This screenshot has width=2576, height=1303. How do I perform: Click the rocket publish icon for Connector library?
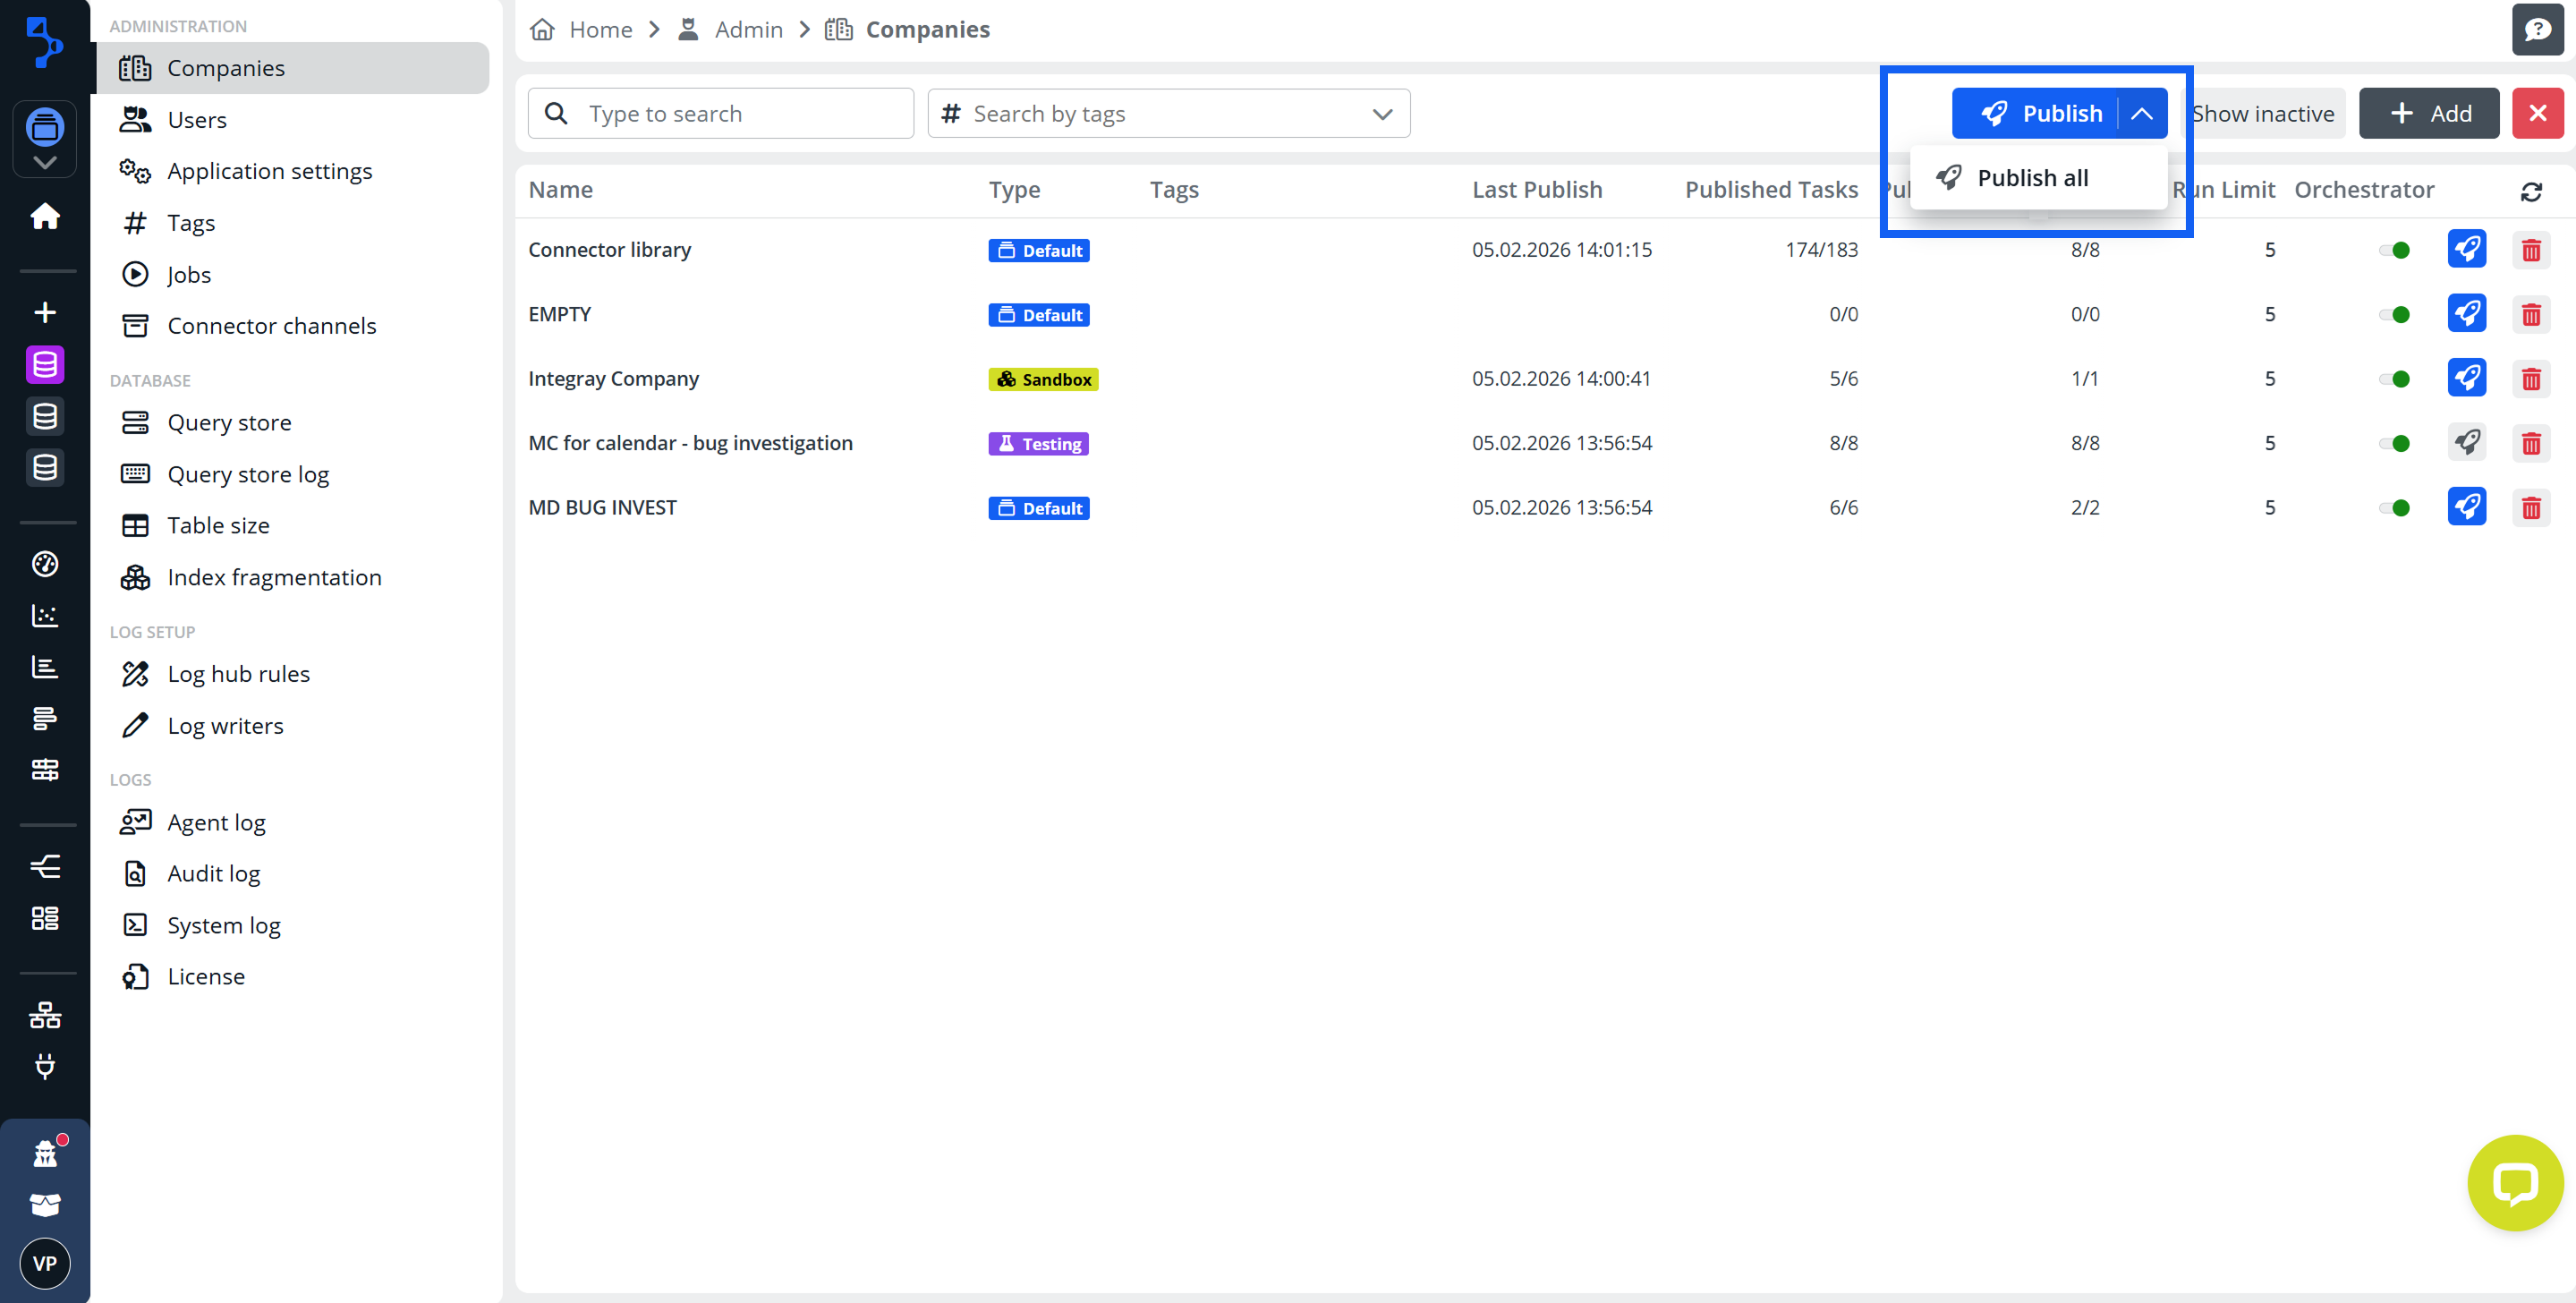click(2466, 249)
